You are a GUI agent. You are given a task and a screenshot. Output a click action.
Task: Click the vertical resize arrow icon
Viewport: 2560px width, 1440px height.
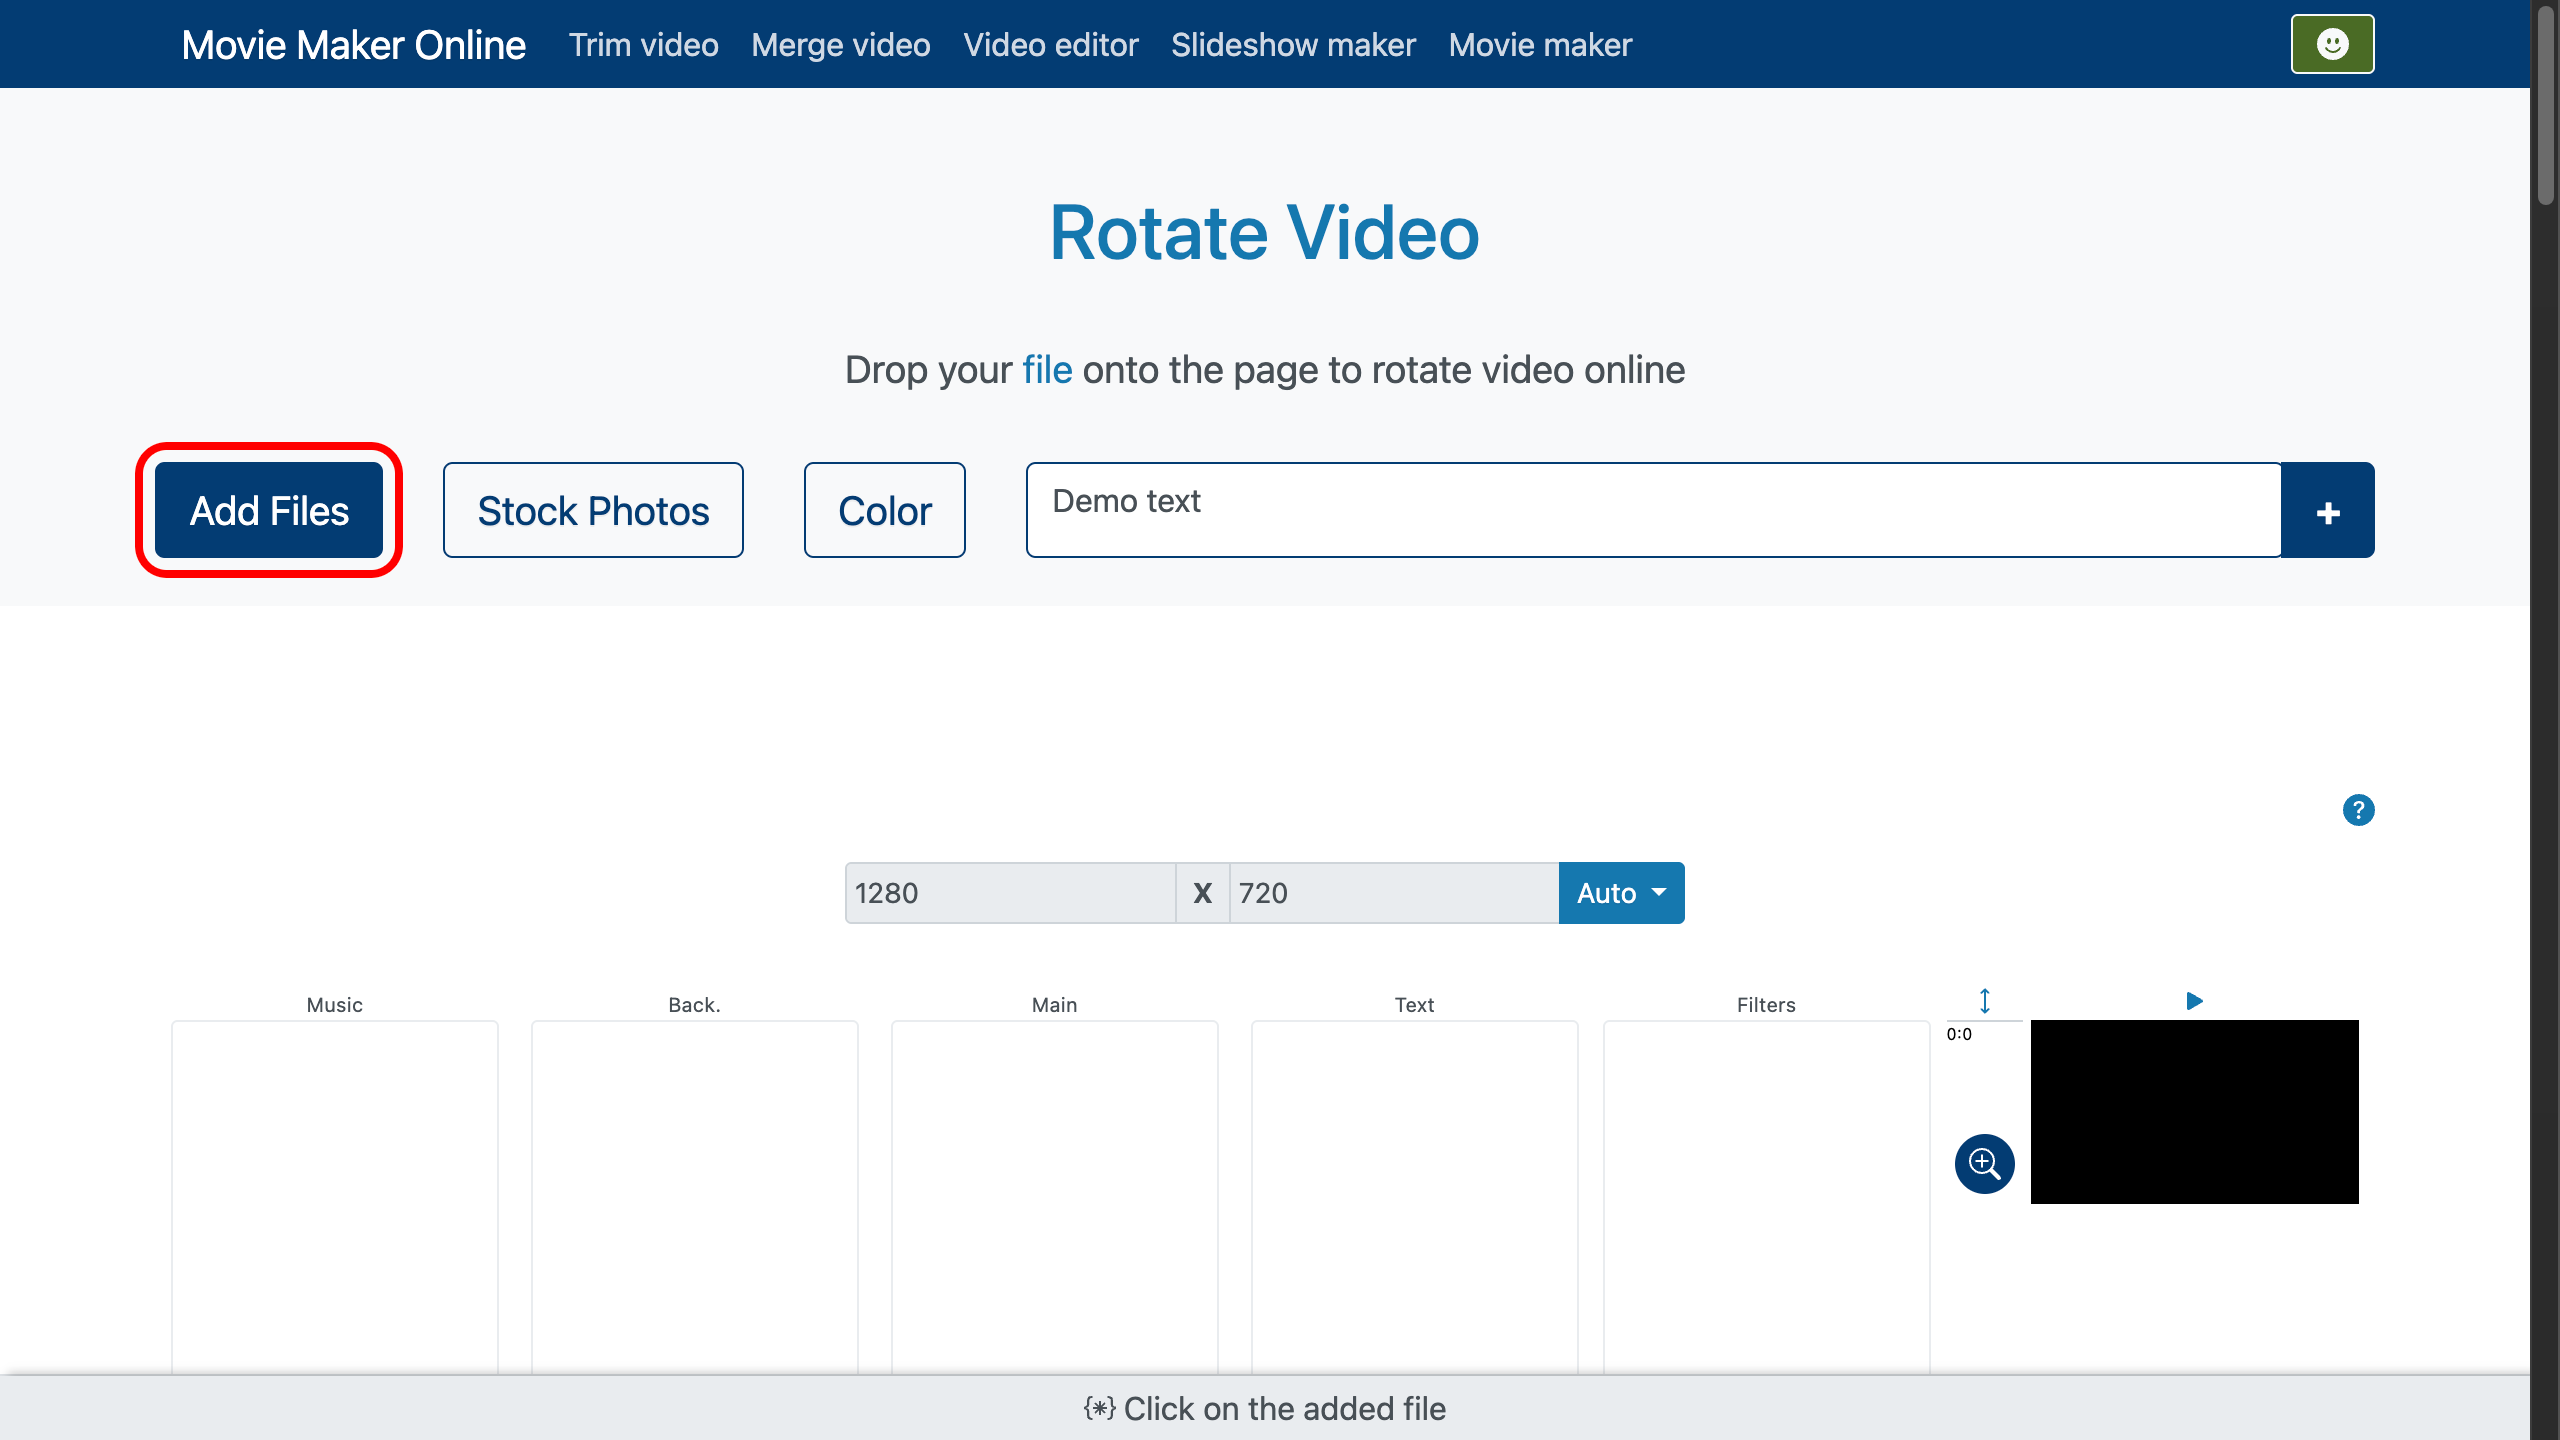point(1985,1001)
